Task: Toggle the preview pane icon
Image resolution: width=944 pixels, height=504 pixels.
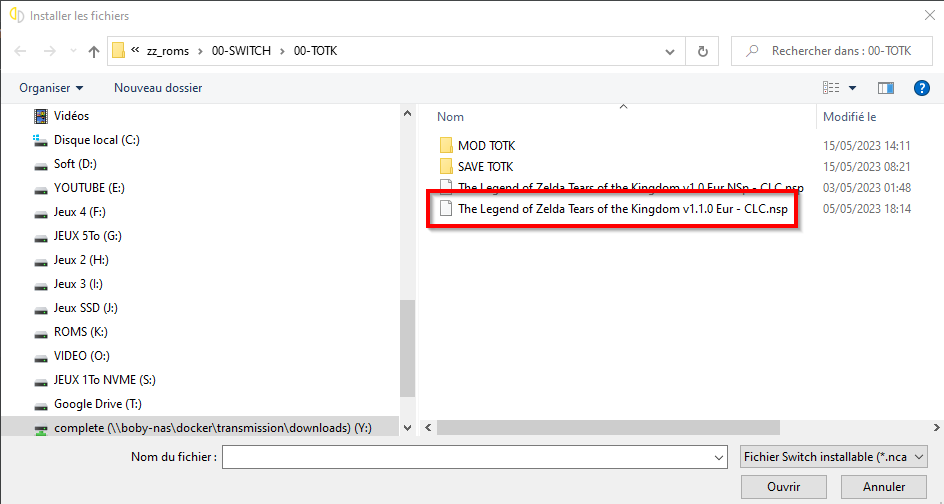Action: 885,88
